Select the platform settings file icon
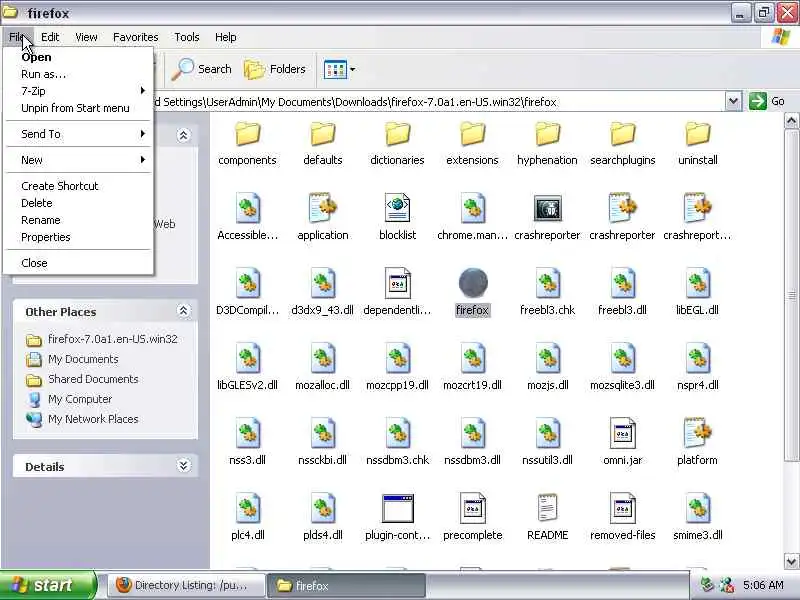Viewport: 800px width, 600px height. (697, 433)
